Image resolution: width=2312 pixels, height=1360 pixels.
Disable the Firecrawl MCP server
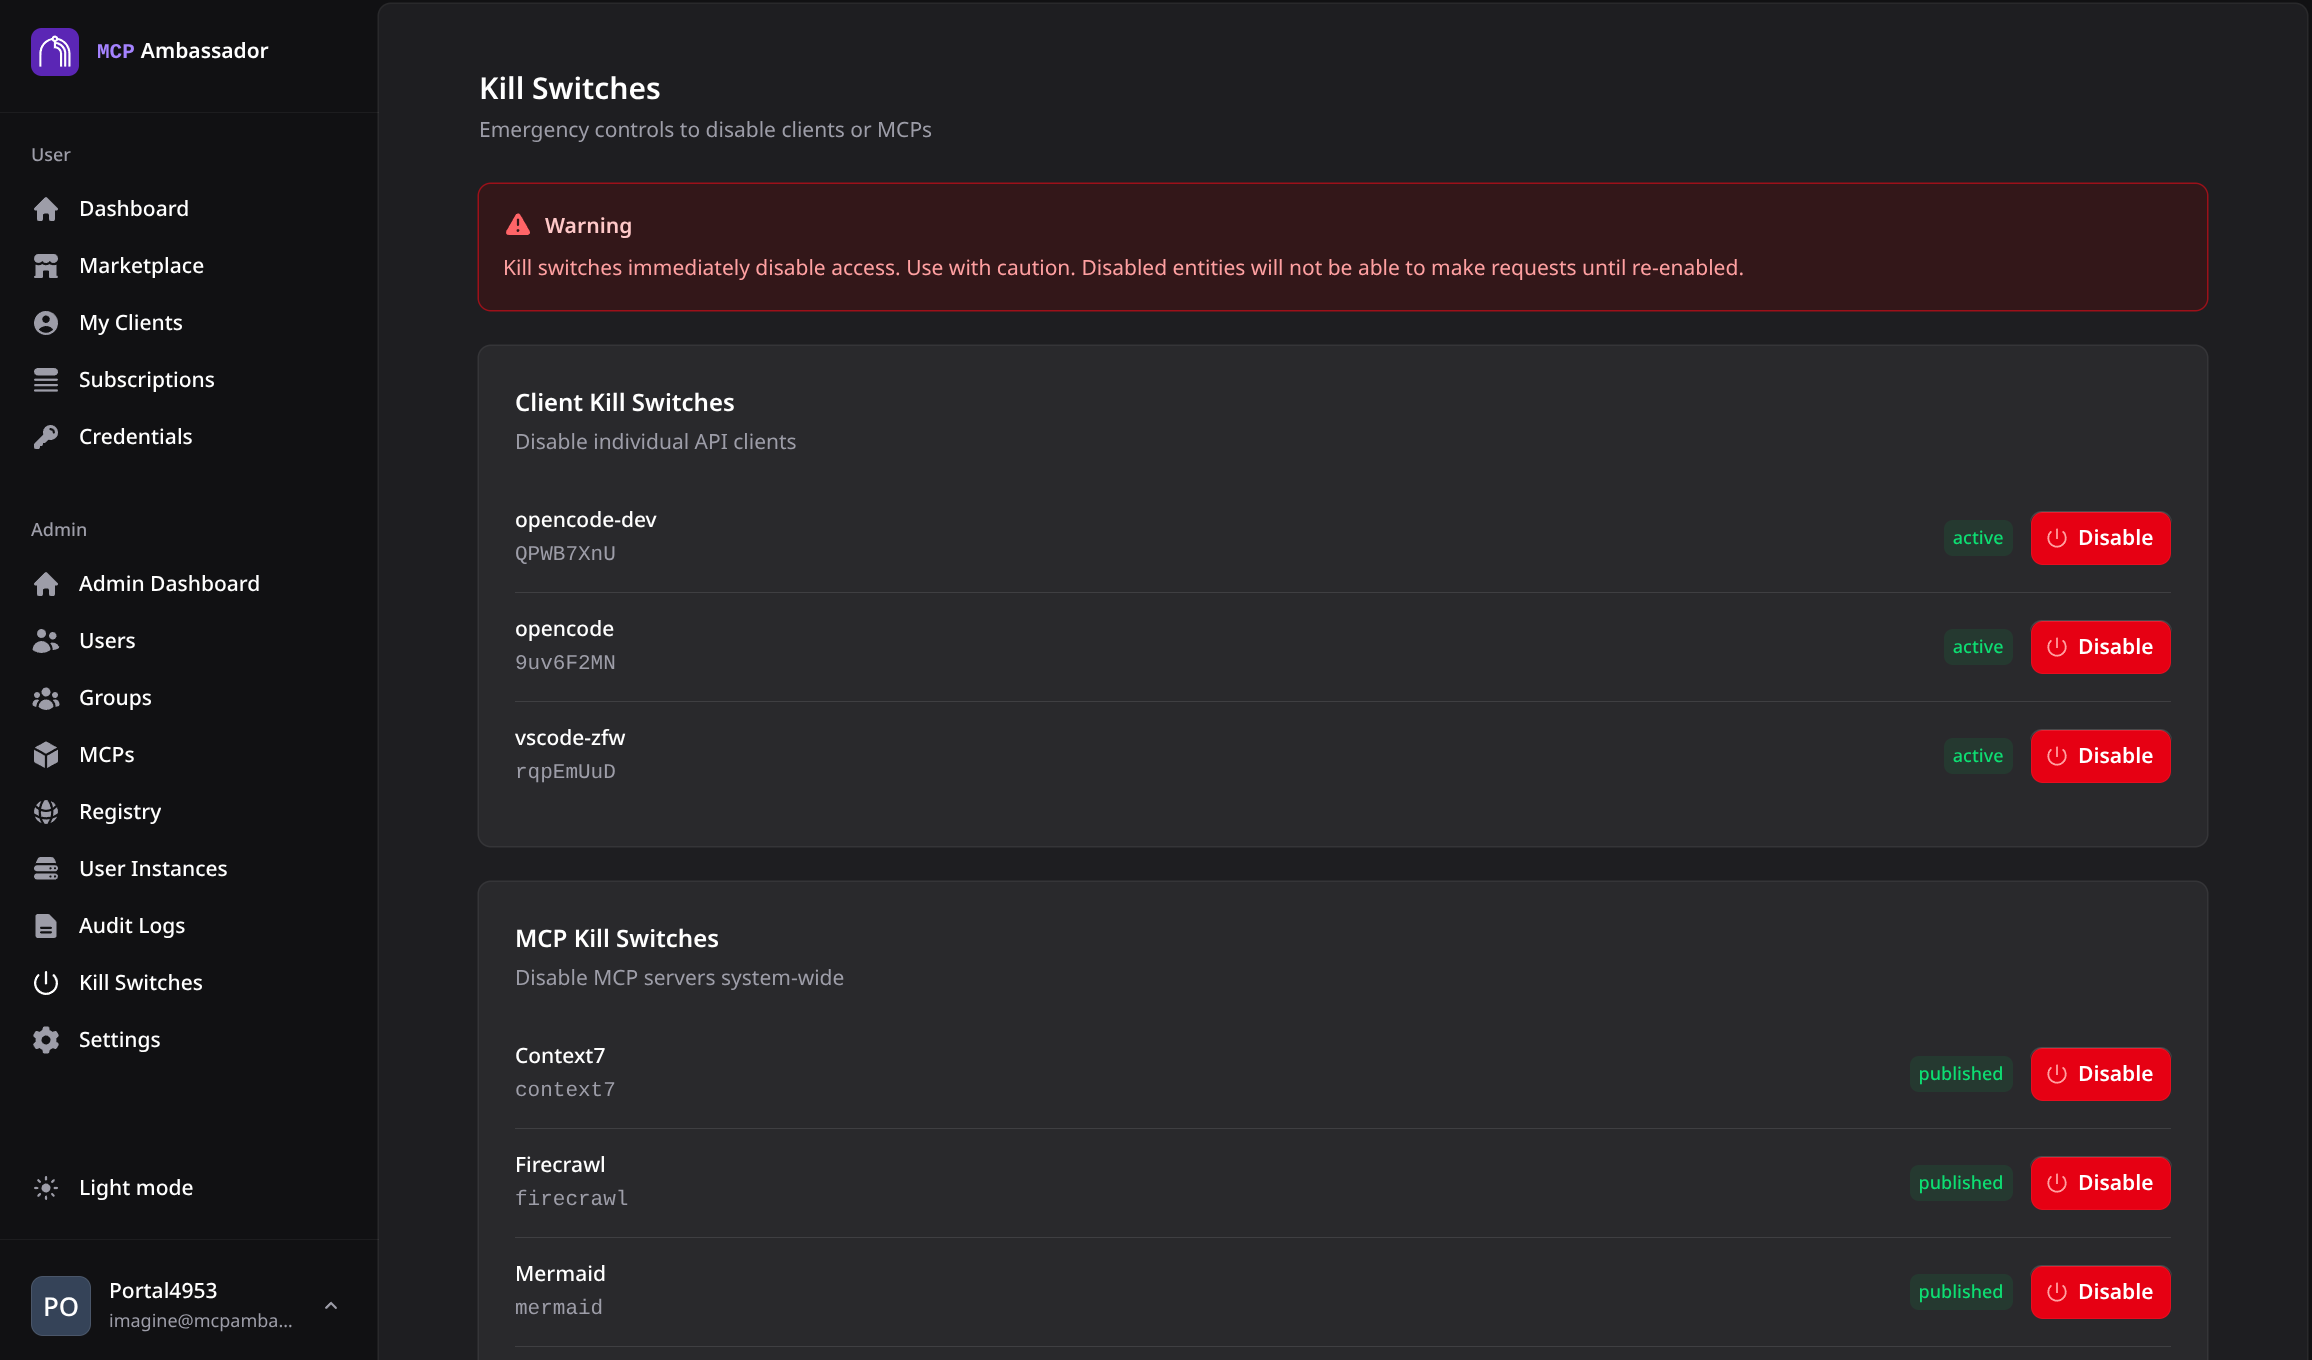click(x=2100, y=1183)
